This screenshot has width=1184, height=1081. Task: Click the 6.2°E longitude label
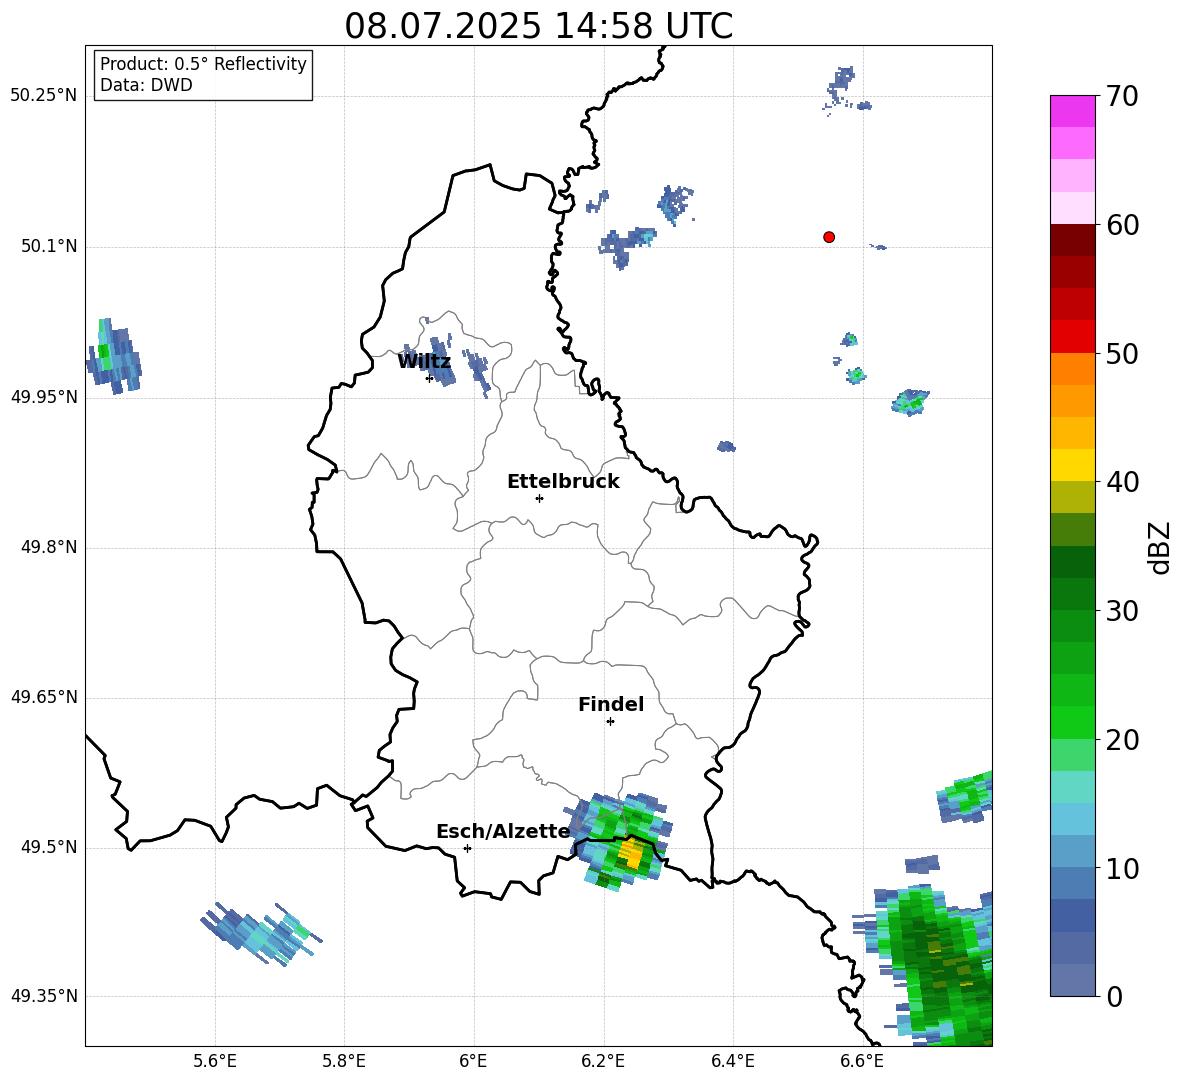(x=603, y=1061)
